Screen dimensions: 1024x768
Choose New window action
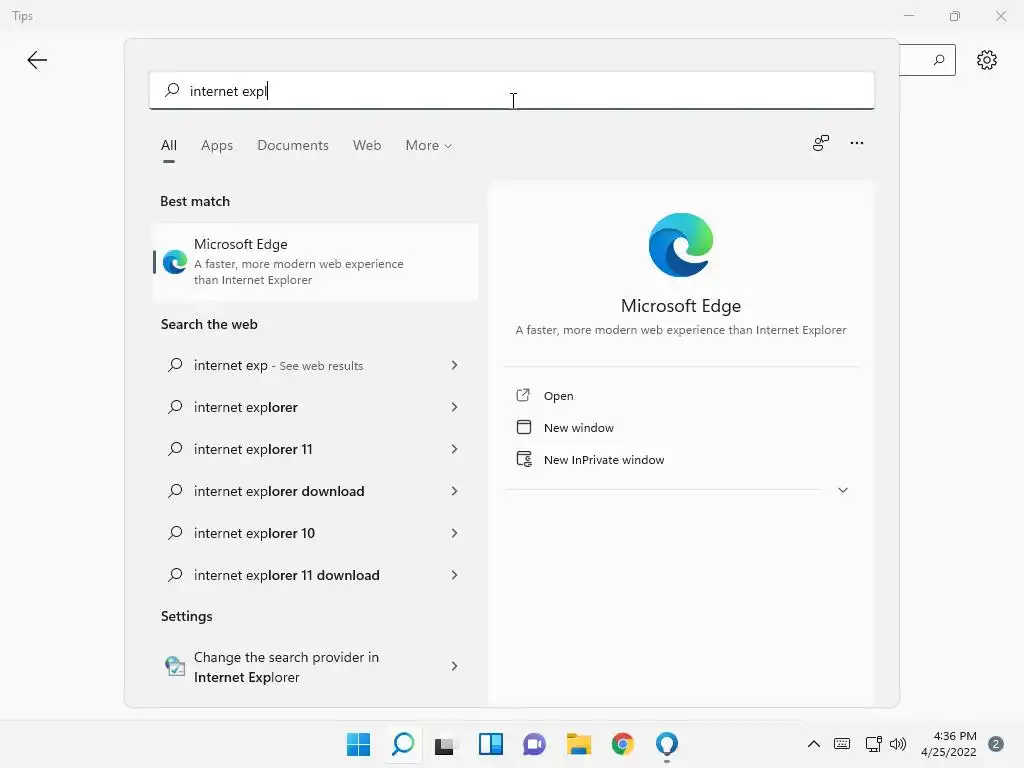click(x=579, y=428)
